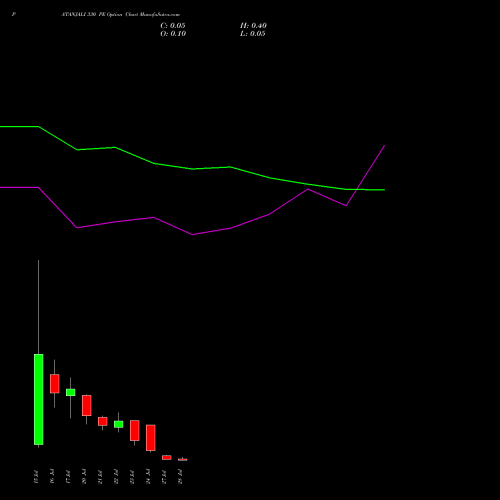The width and height of the screenshot is (500, 500).
Task: Select the green candle for 22 Jul
Action: coord(119,424)
